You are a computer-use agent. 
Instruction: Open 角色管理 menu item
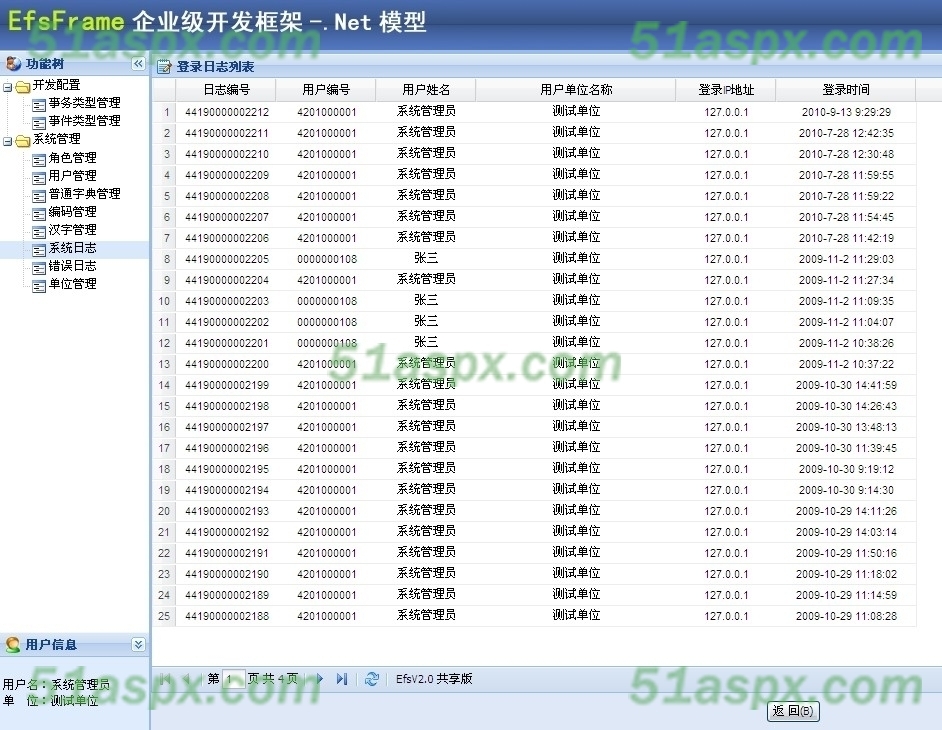73,157
